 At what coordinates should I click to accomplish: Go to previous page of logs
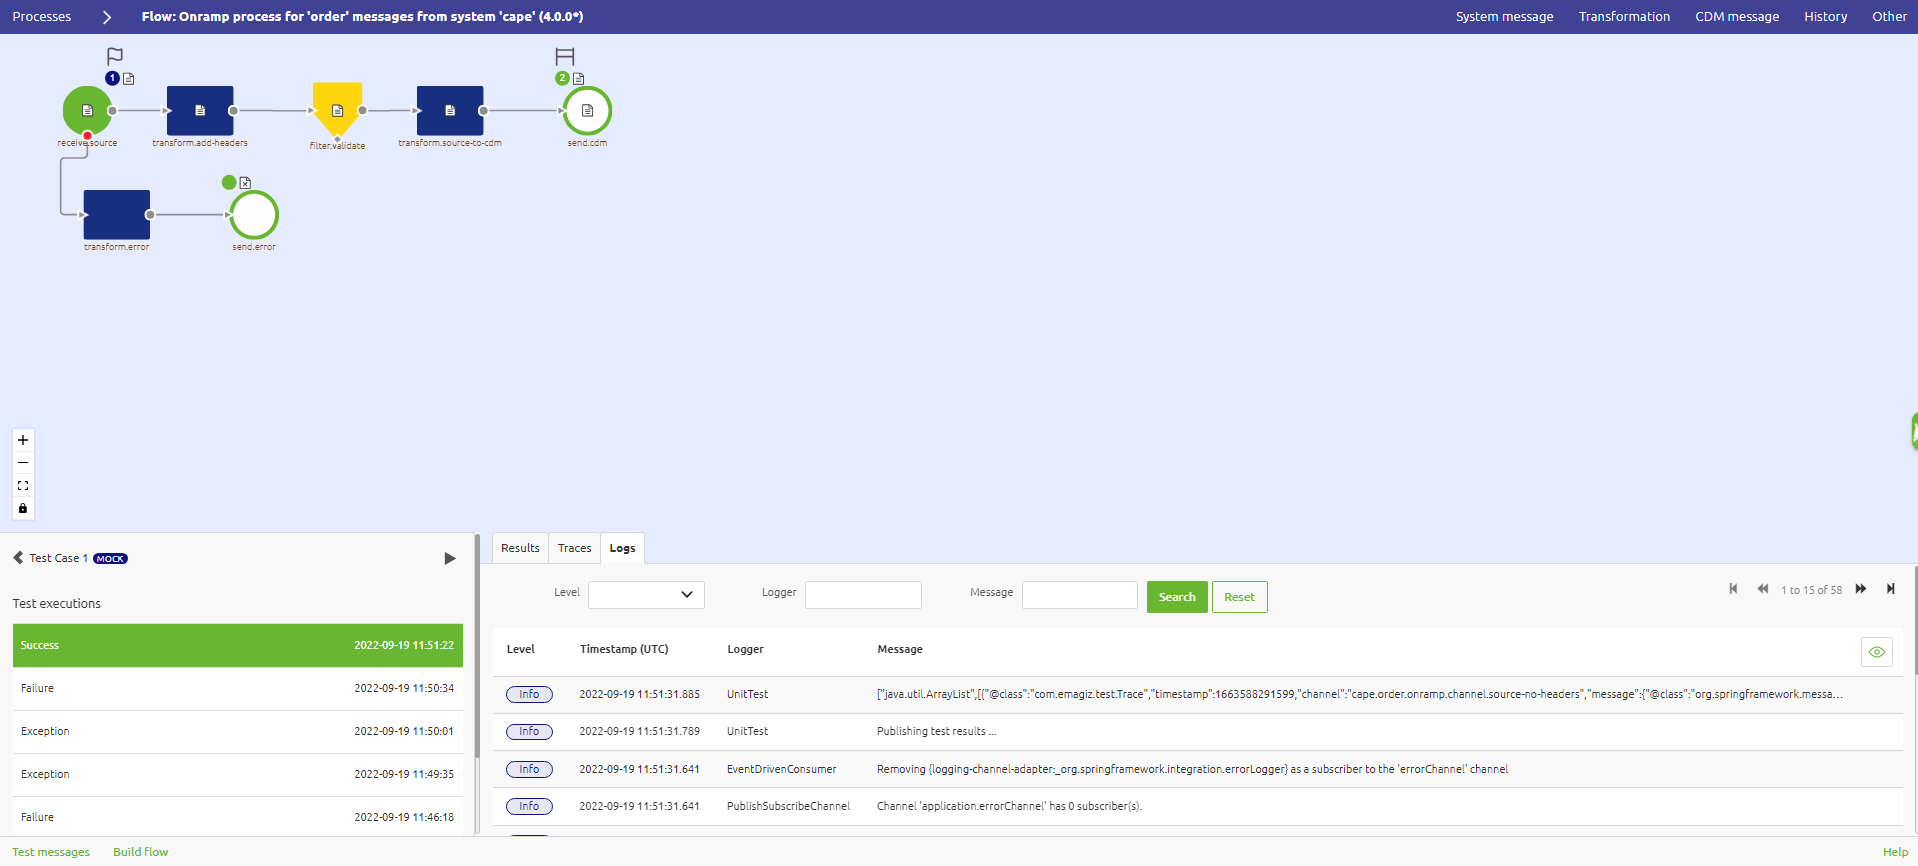[x=1763, y=589]
